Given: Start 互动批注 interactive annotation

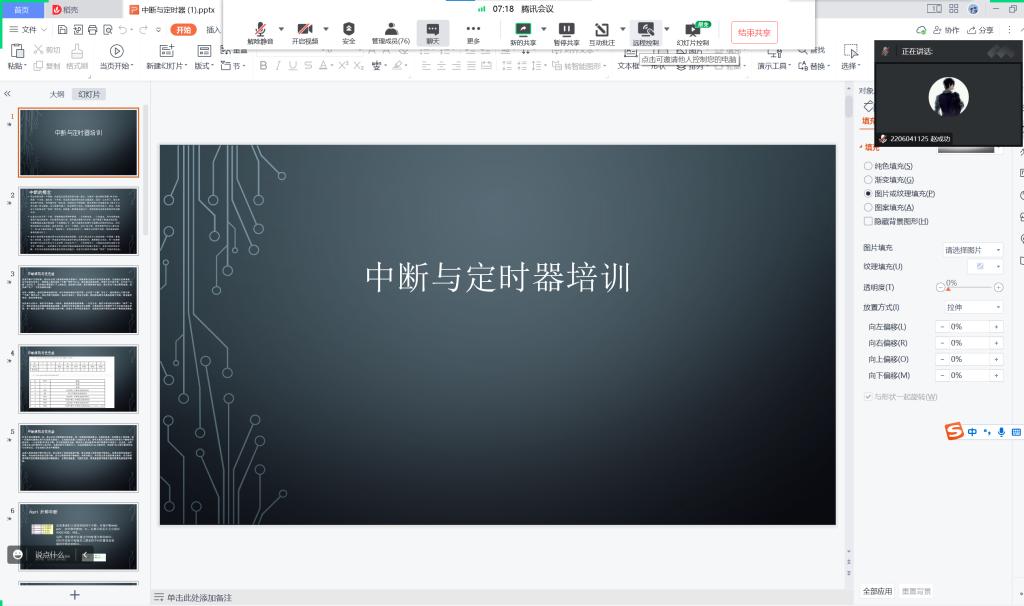Looking at the screenshot, I should click(x=601, y=31).
